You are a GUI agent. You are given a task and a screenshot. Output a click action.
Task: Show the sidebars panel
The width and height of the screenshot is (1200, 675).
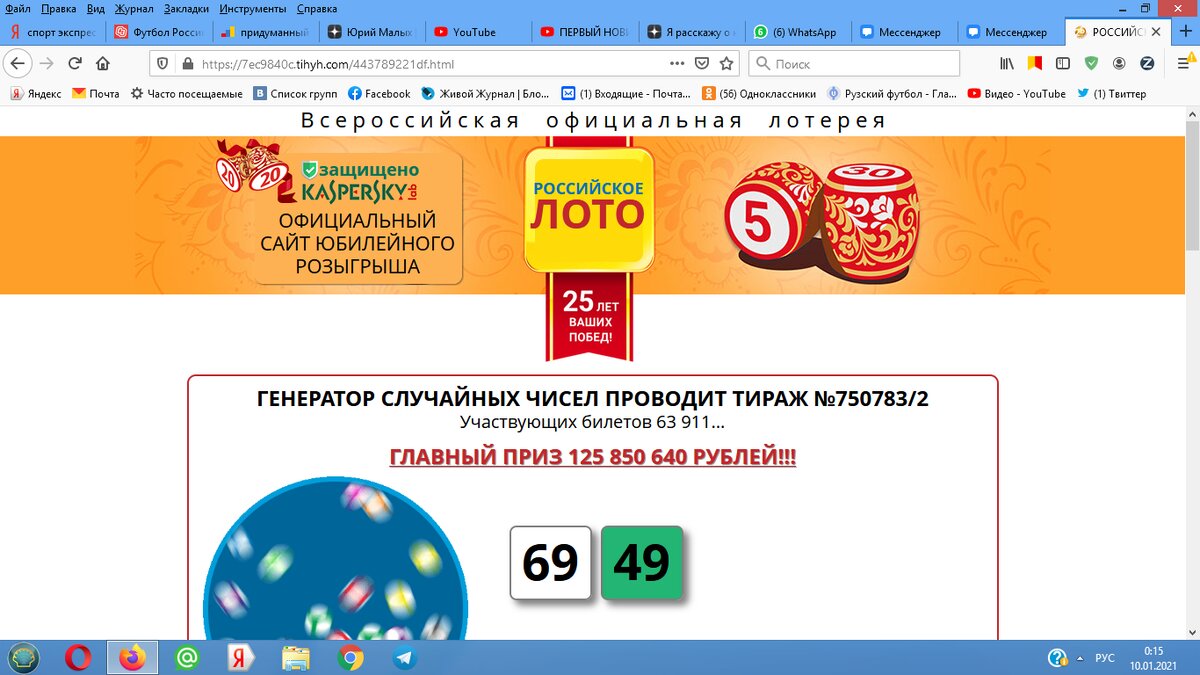point(1063,64)
